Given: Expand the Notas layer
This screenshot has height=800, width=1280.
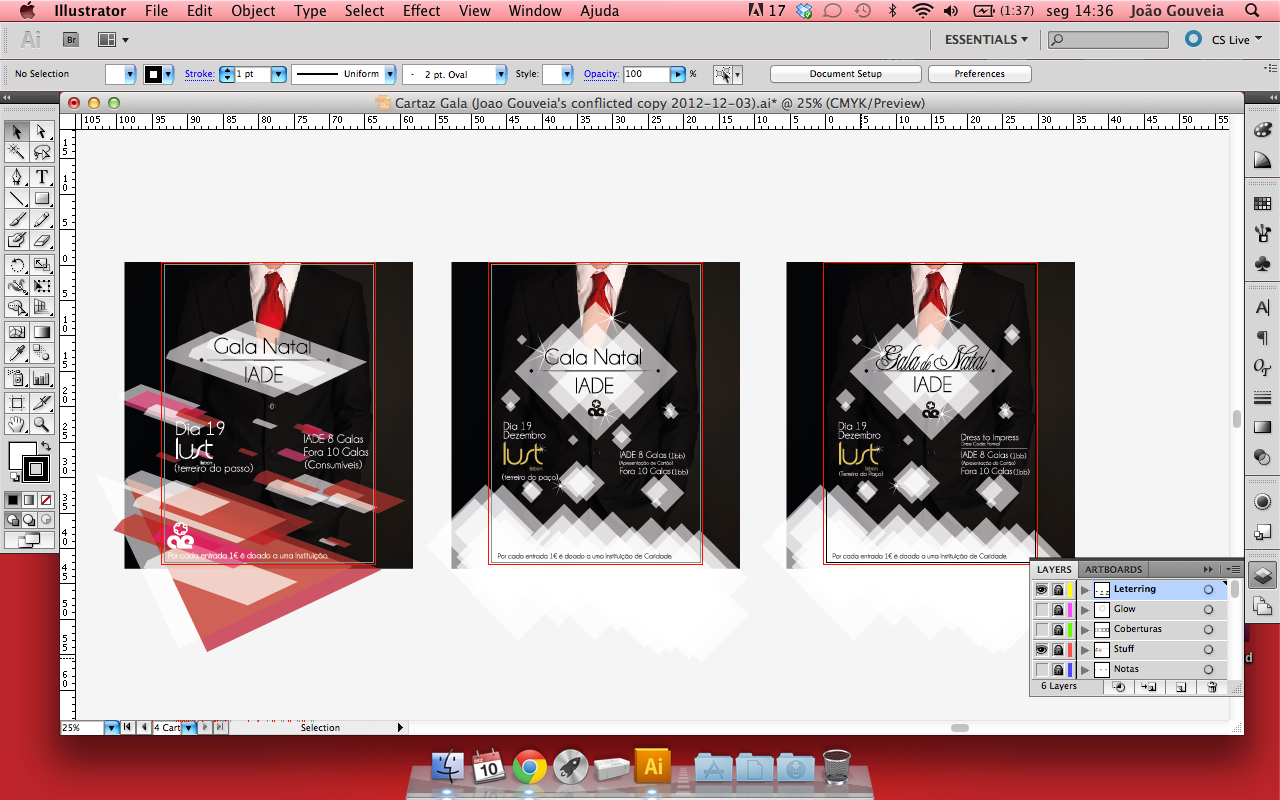Looking at the screenshot, I should pyautogui.click(x=1085, y=670).
